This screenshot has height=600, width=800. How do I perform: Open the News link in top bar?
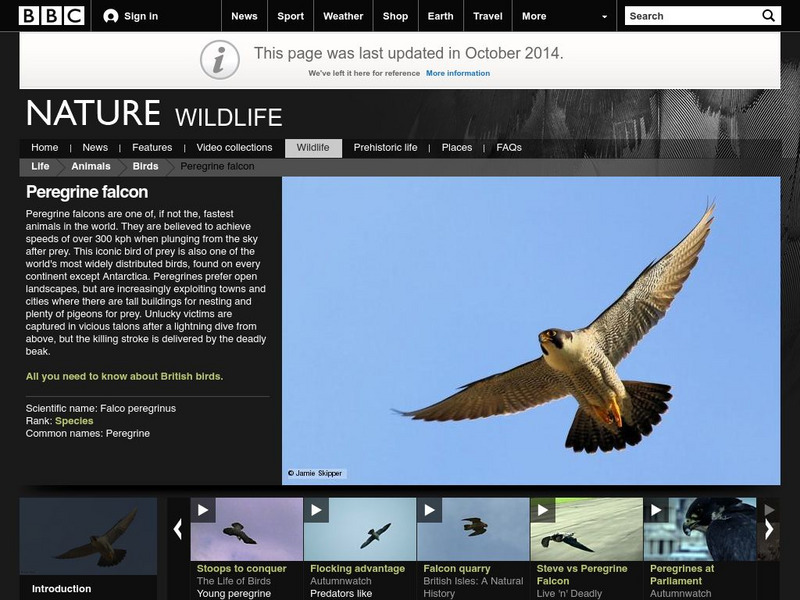click(x=244, y=16)
